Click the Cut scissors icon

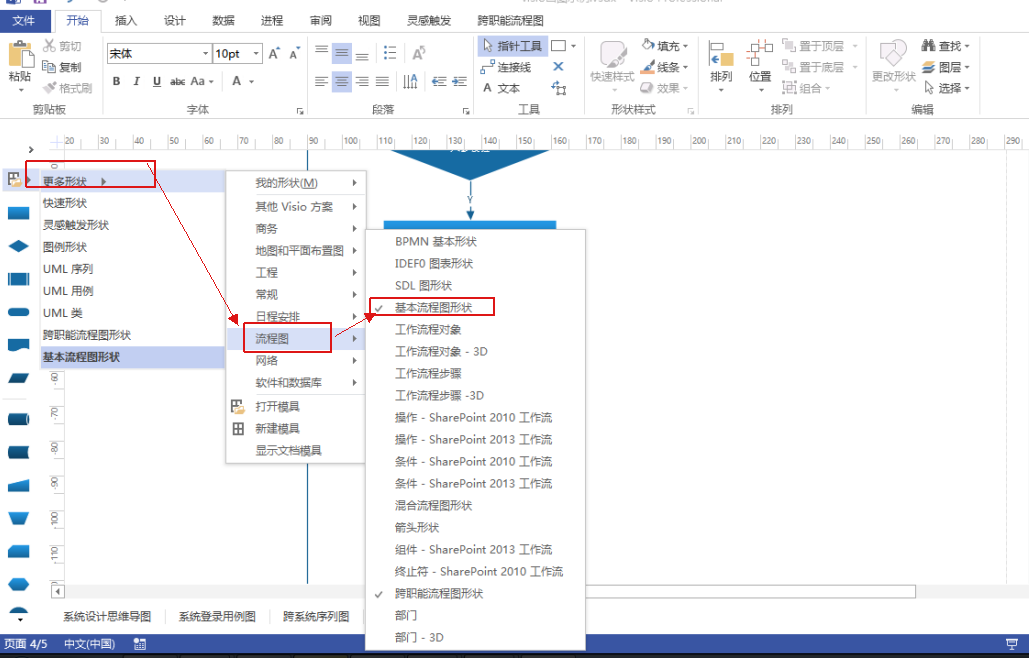tap(49, 45)
